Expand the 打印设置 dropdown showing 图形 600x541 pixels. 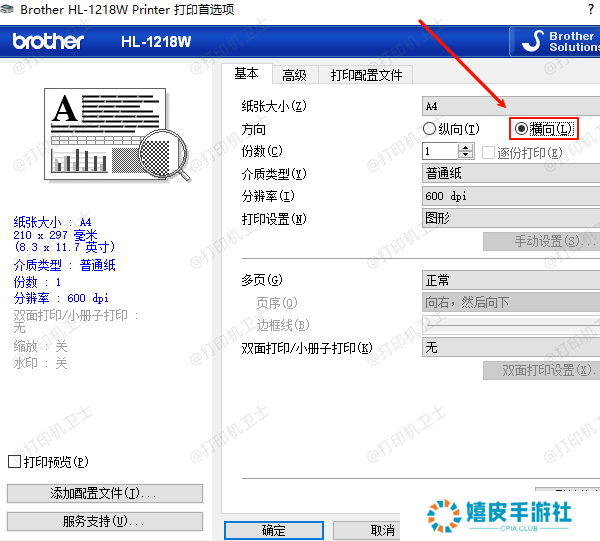coord(510,218)
